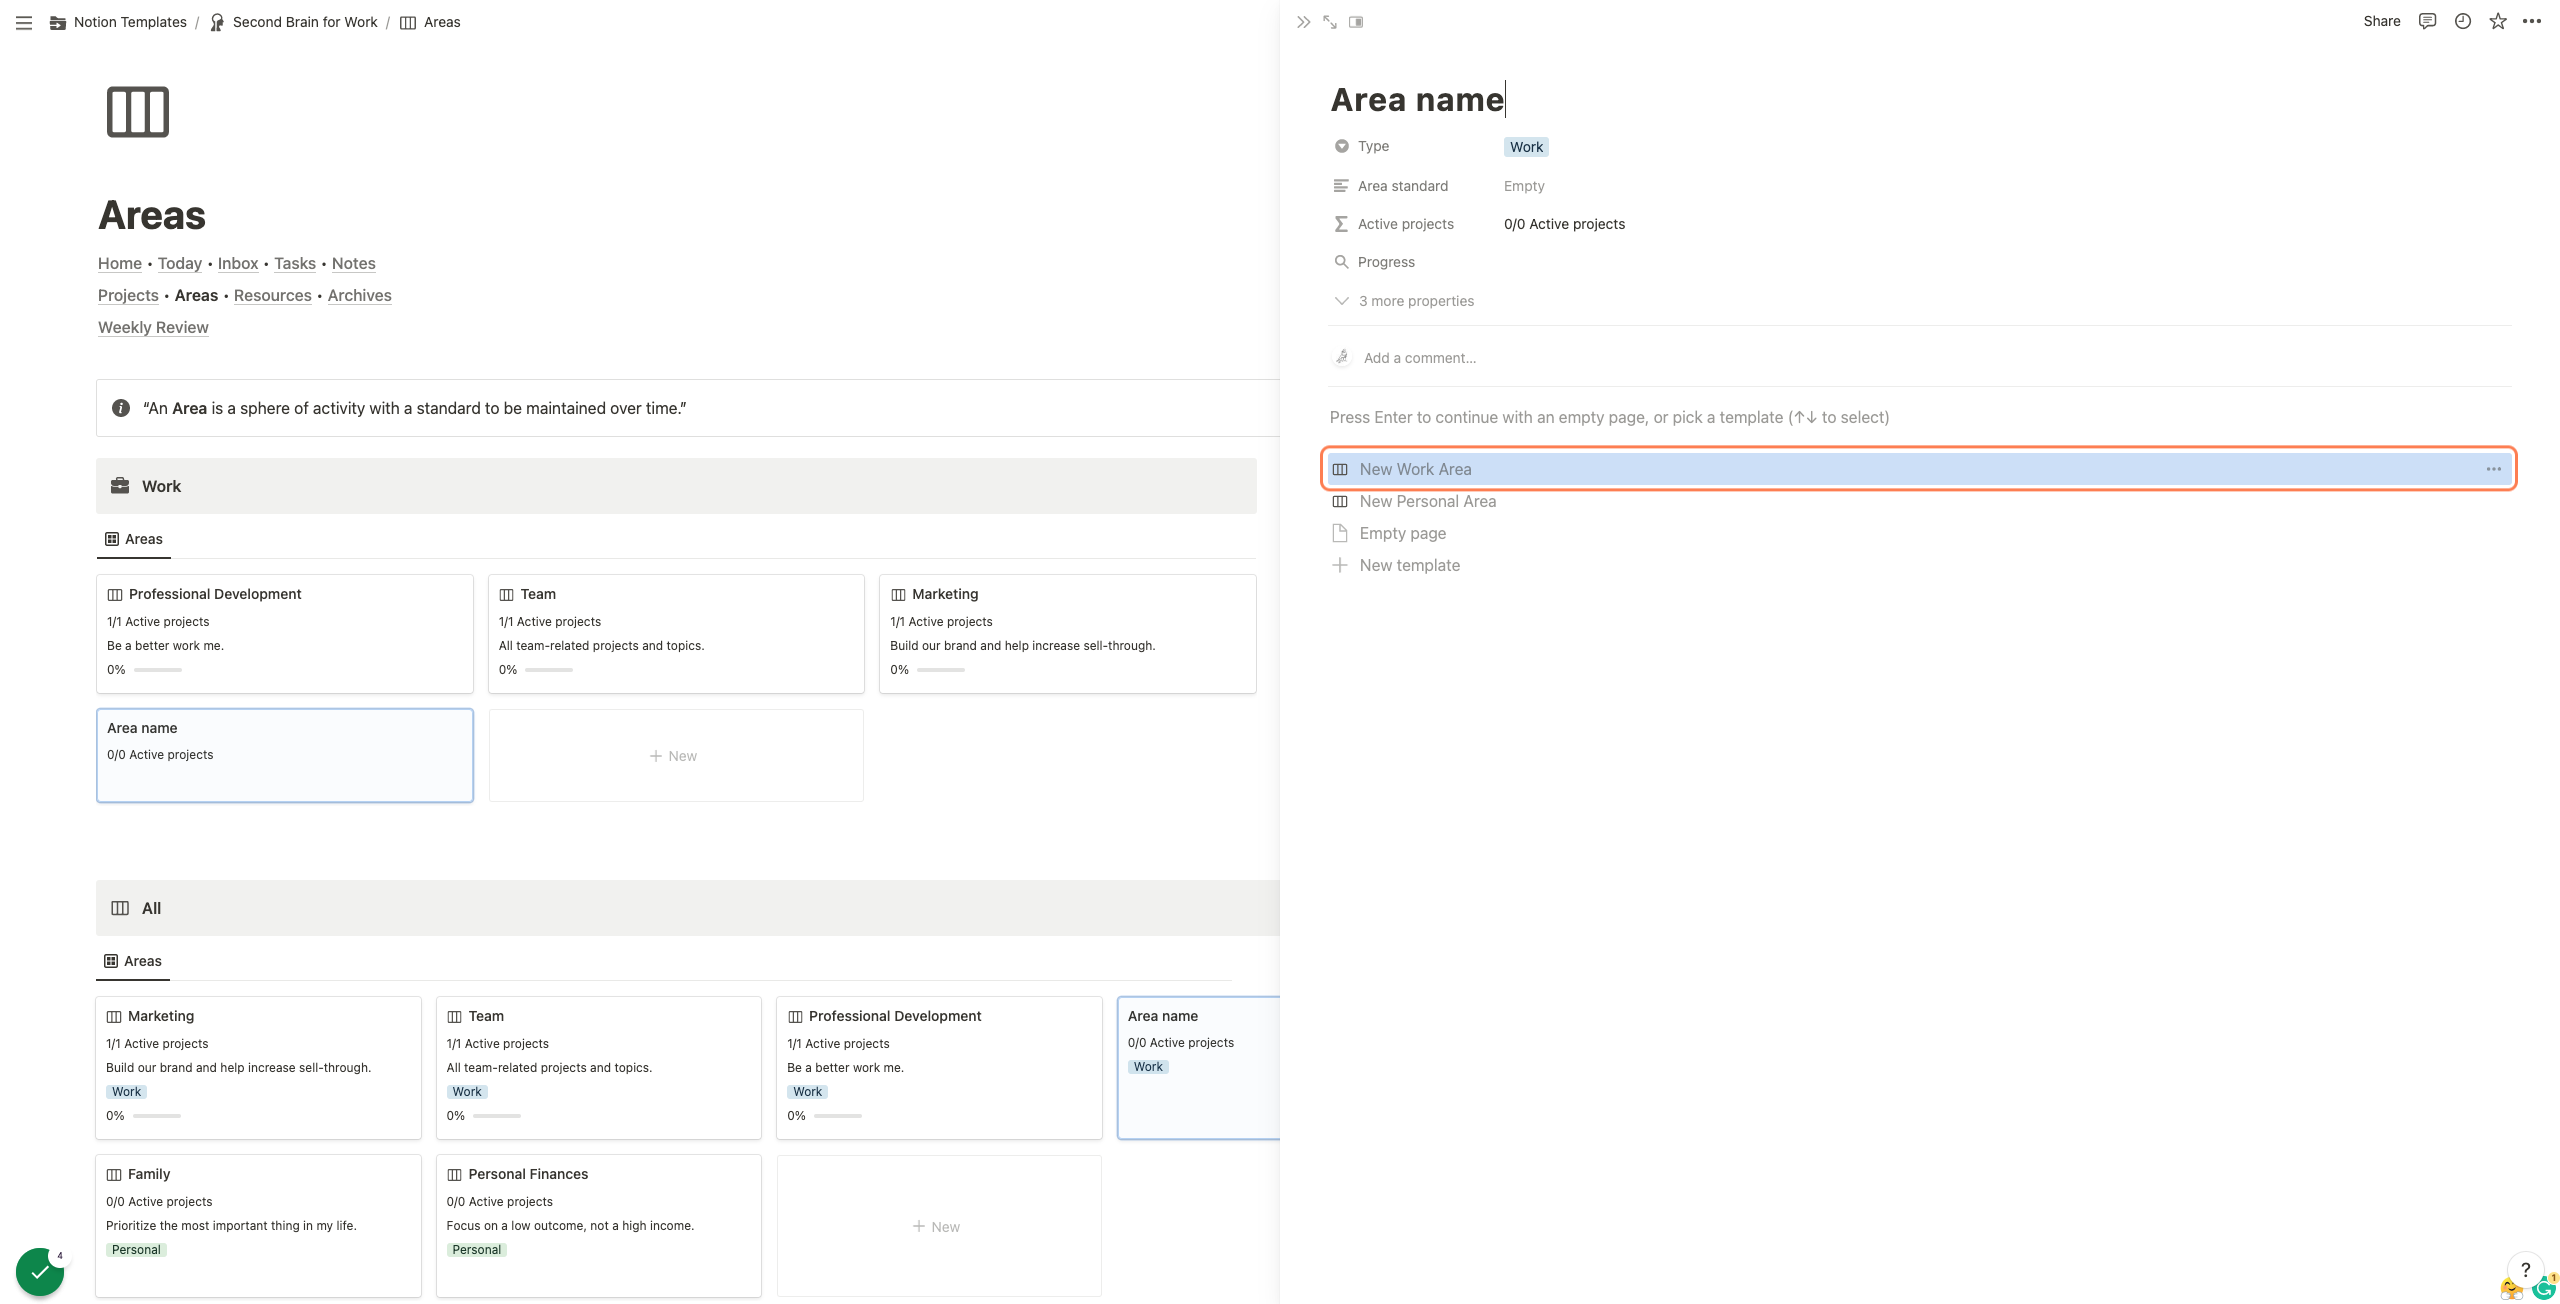Close the side peek panel with double chevron
Image resolution: width=2560 pixels, height=1304 pixels.
pos(1303,22)
